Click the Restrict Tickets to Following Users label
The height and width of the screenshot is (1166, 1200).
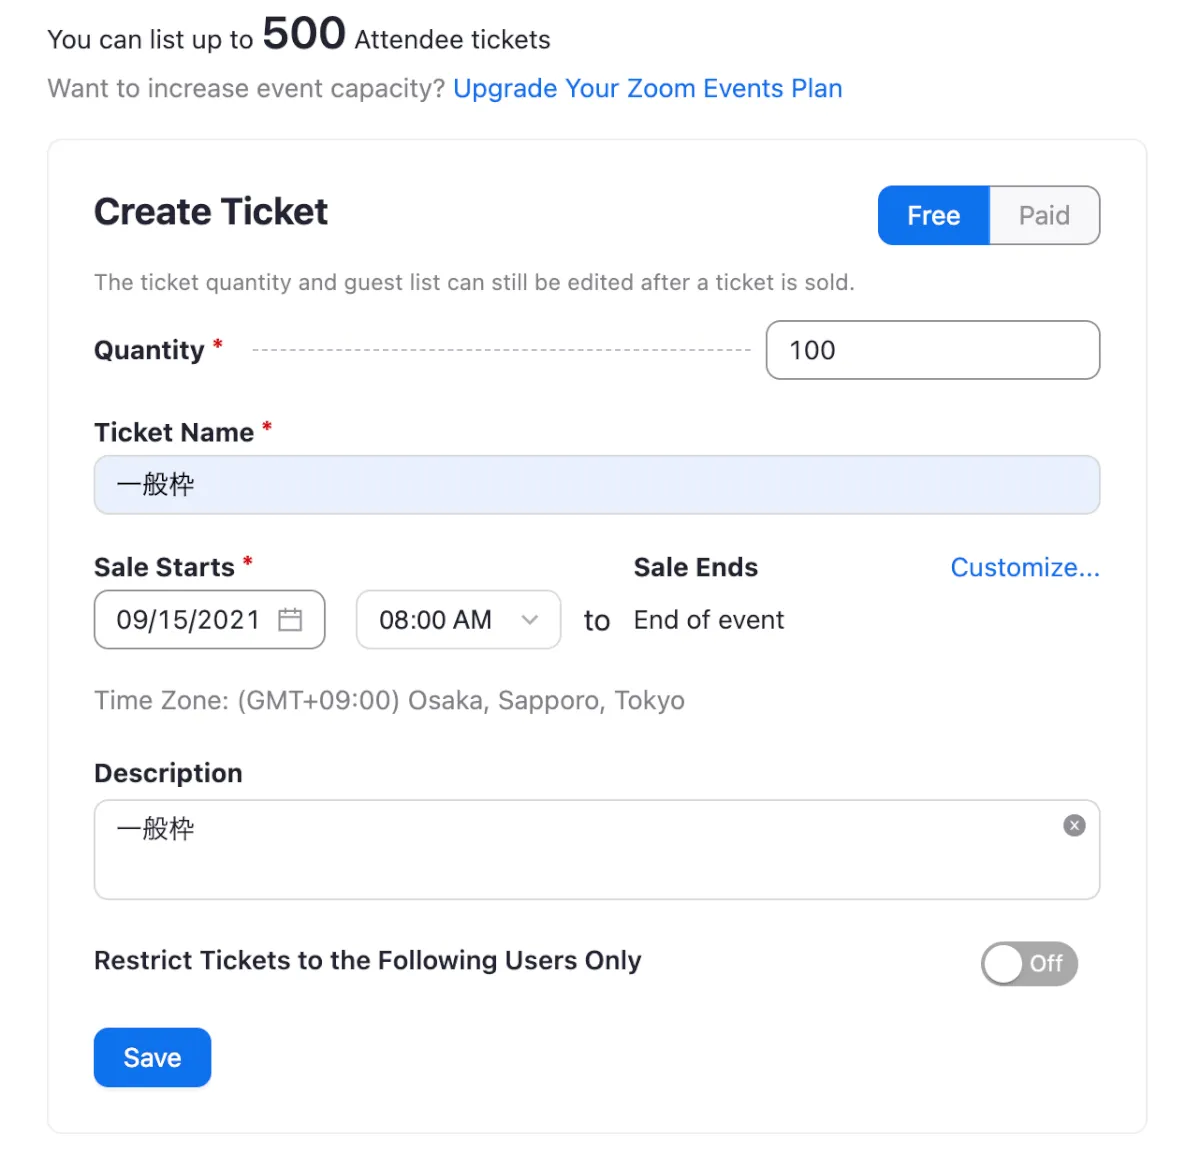(x=367, y=960)
